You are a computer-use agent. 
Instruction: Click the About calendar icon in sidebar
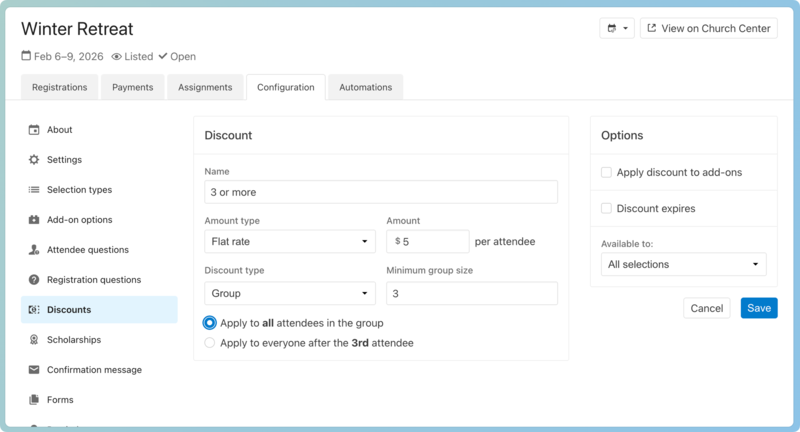coord(34,130)
